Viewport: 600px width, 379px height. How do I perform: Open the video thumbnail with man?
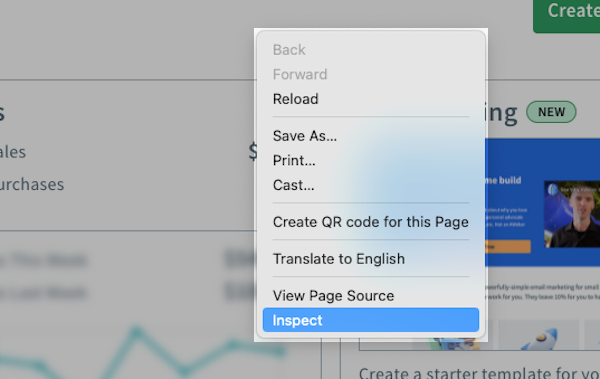pyautogui.click(x=572, y=214)
